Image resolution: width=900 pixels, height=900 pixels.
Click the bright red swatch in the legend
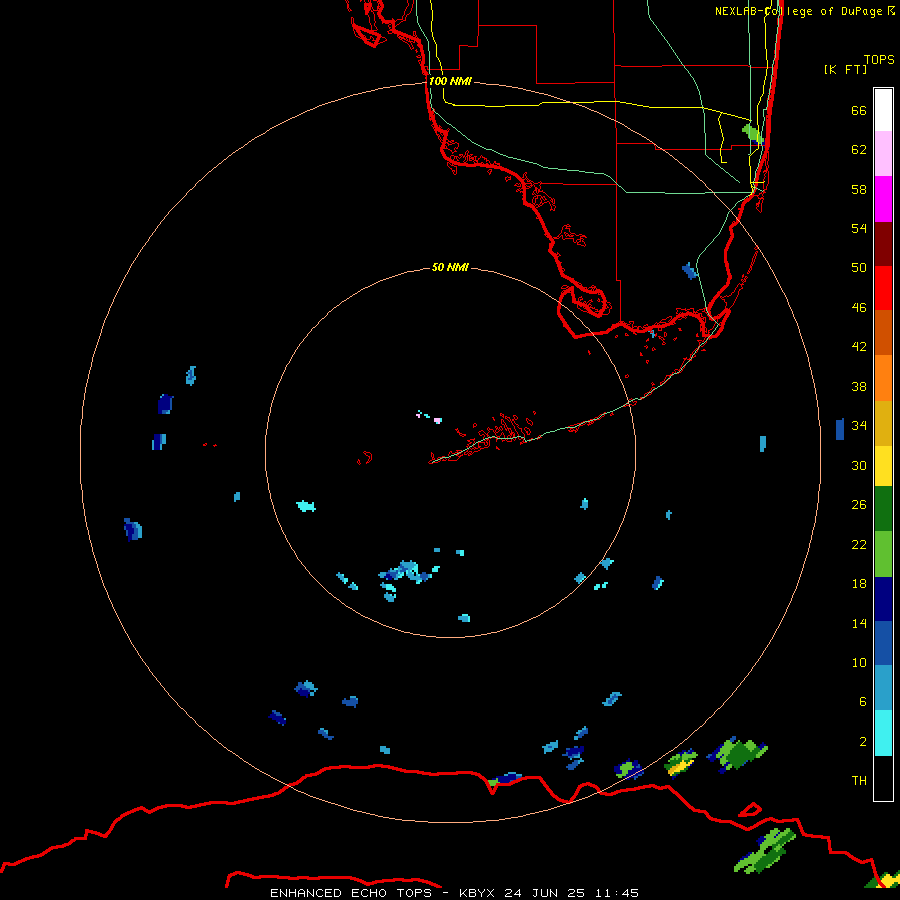[x=883, y=288]
